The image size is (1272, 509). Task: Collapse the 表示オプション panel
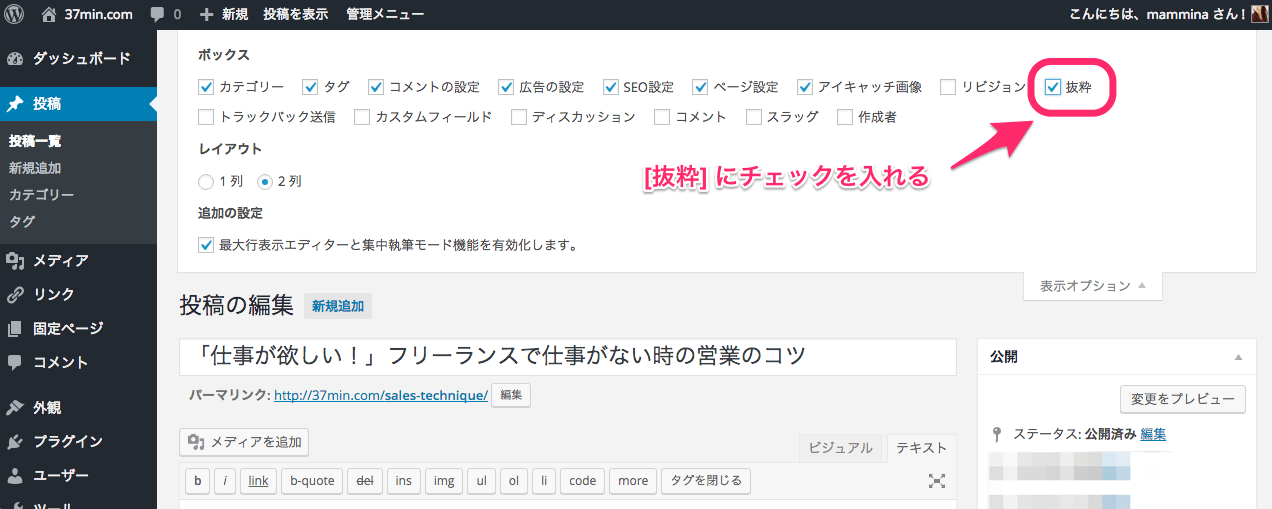pos(1093,286)
